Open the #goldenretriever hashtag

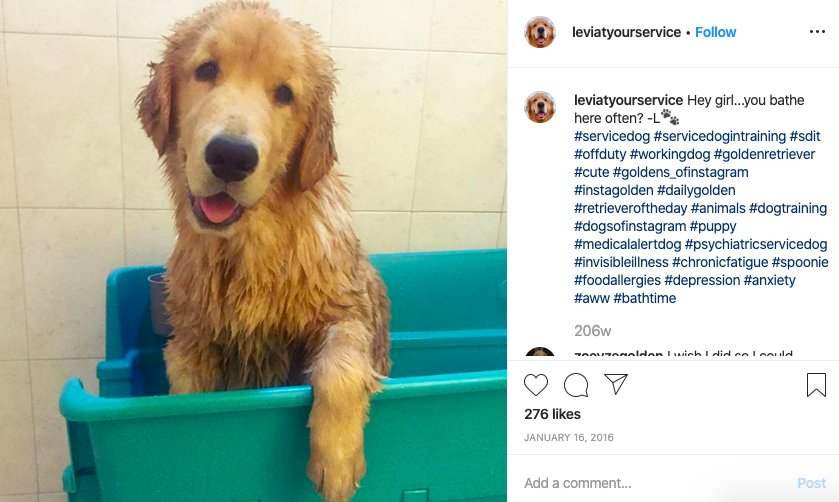[x=764, y=154]
